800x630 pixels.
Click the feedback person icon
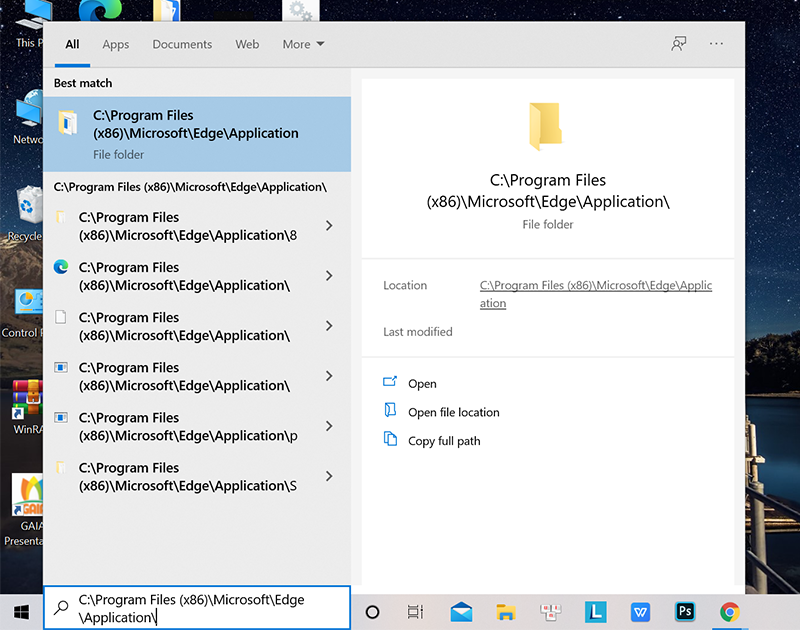(x=679, y=44)
